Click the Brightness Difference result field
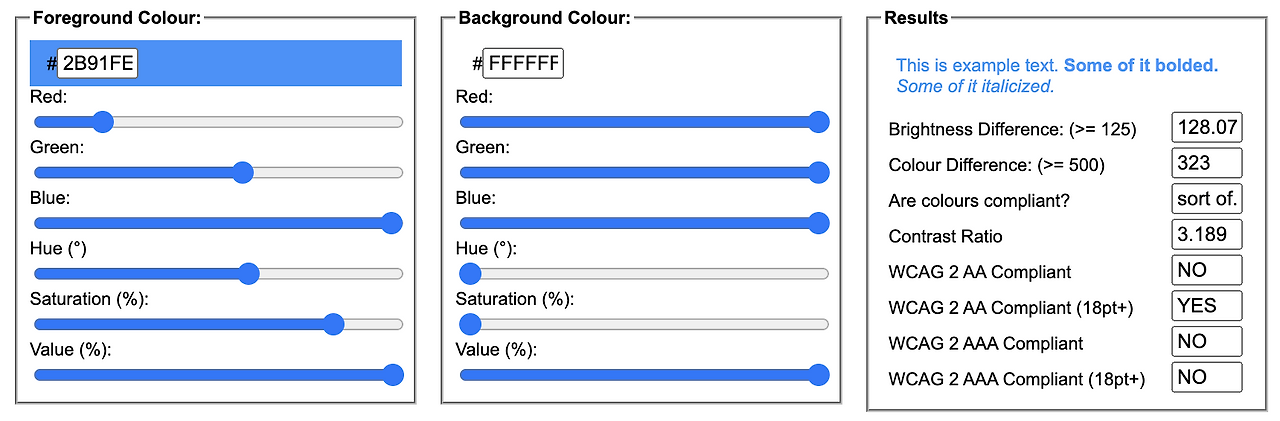 coord(1206,128)
